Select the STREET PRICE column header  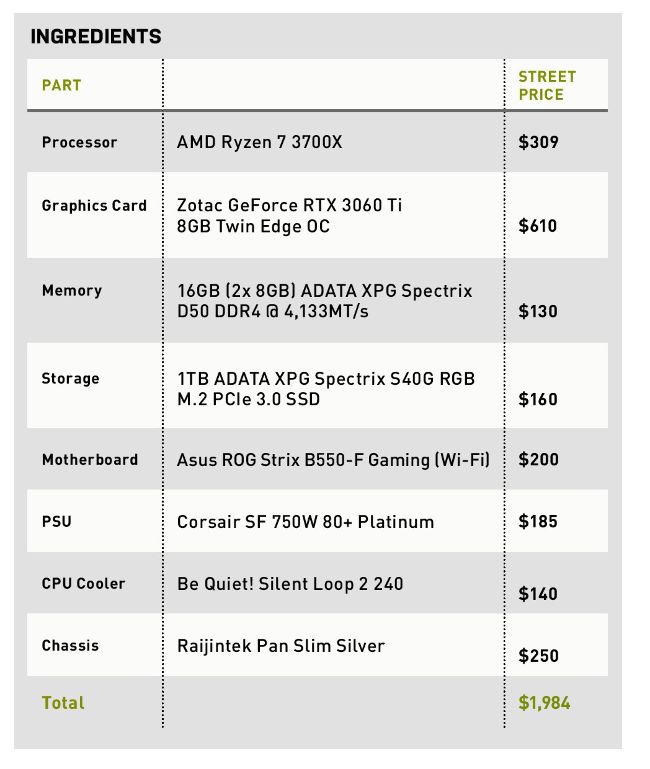tap(547, 85)
